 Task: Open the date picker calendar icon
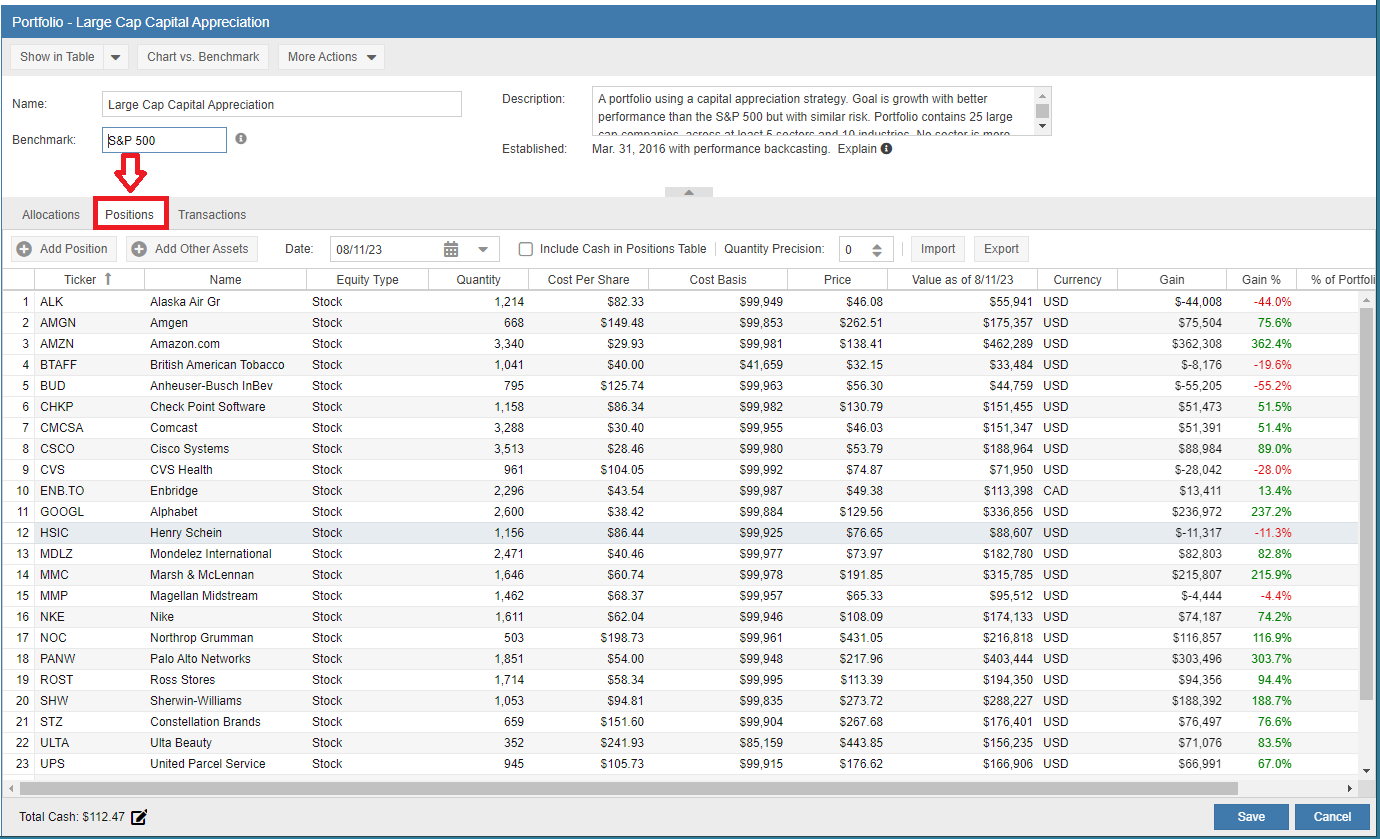click(x=451, y=249)
